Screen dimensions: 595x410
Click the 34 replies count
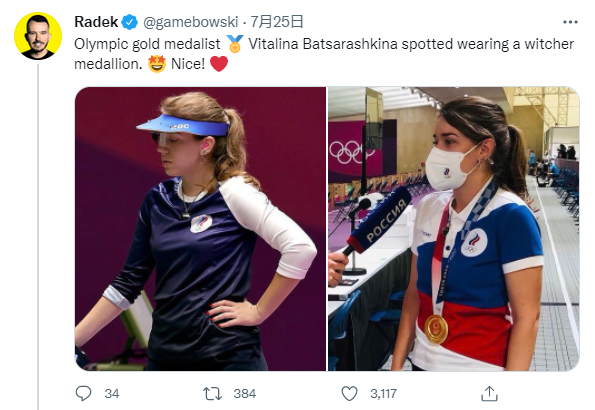pyautogui.click(x=112, y=394)
